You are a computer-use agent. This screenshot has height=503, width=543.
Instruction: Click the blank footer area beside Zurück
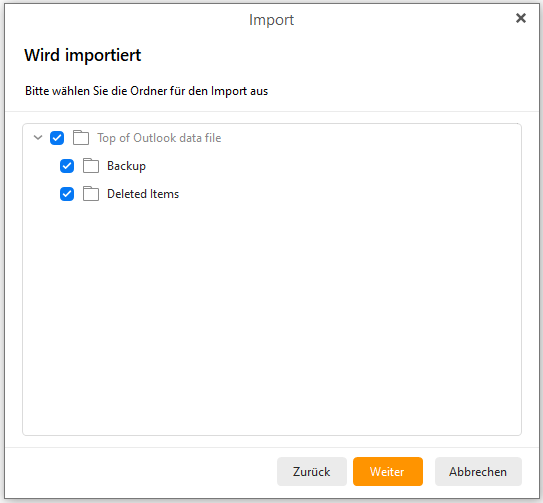click(140, 471)
